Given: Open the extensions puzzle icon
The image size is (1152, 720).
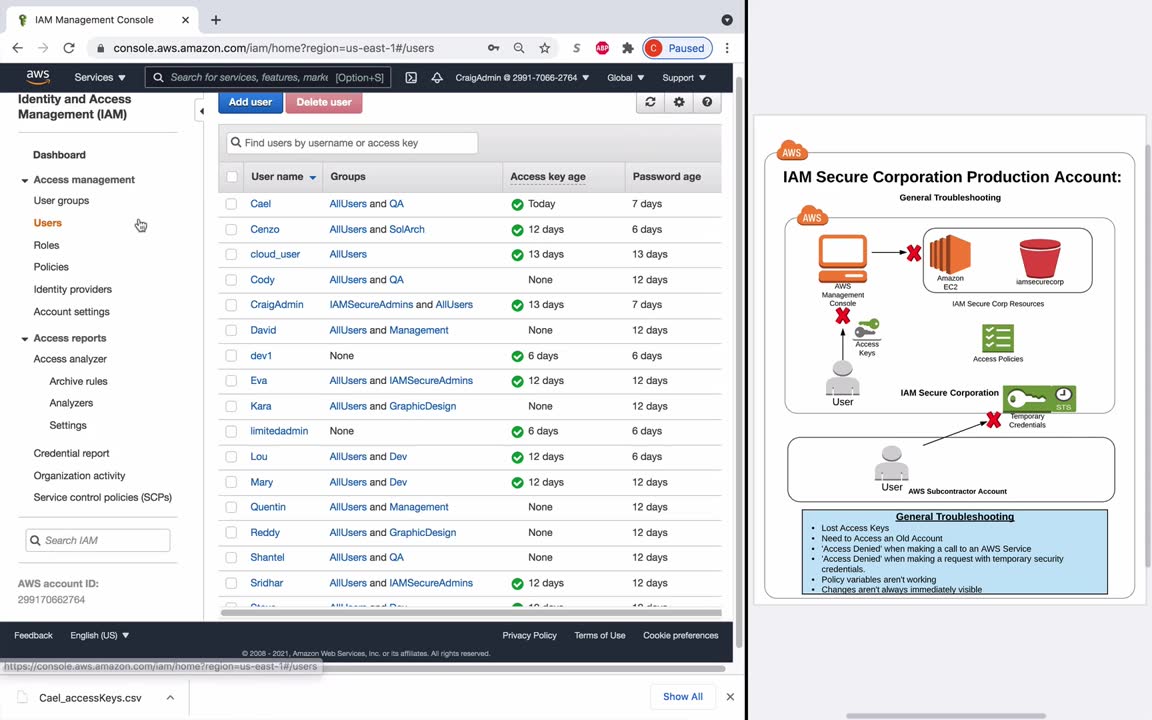Looking at the screenshot, I should point(627,48).
